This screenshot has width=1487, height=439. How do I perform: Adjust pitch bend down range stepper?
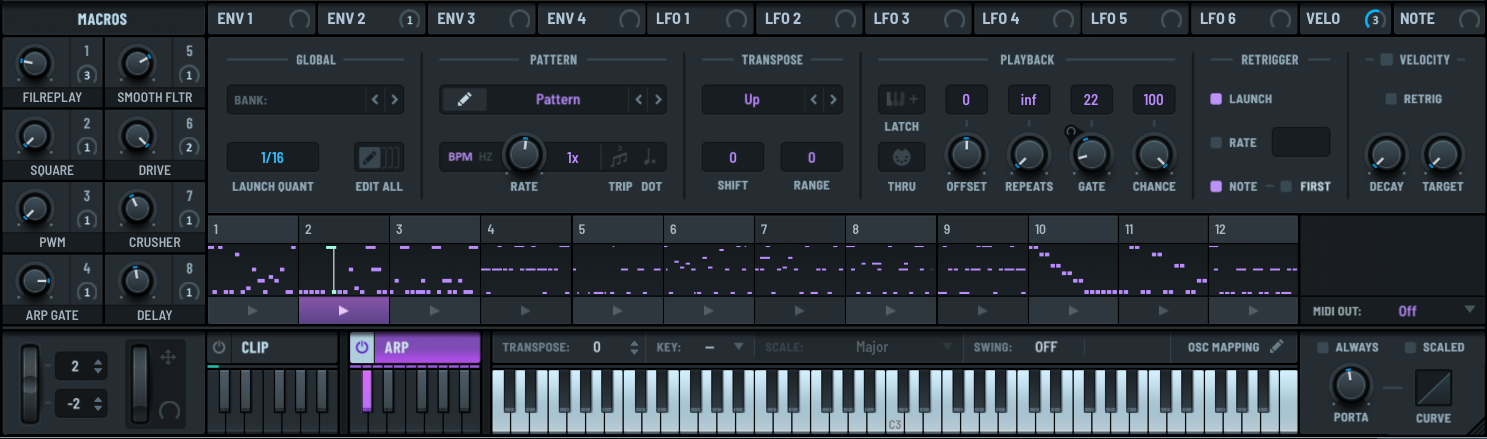click(98, 404)
